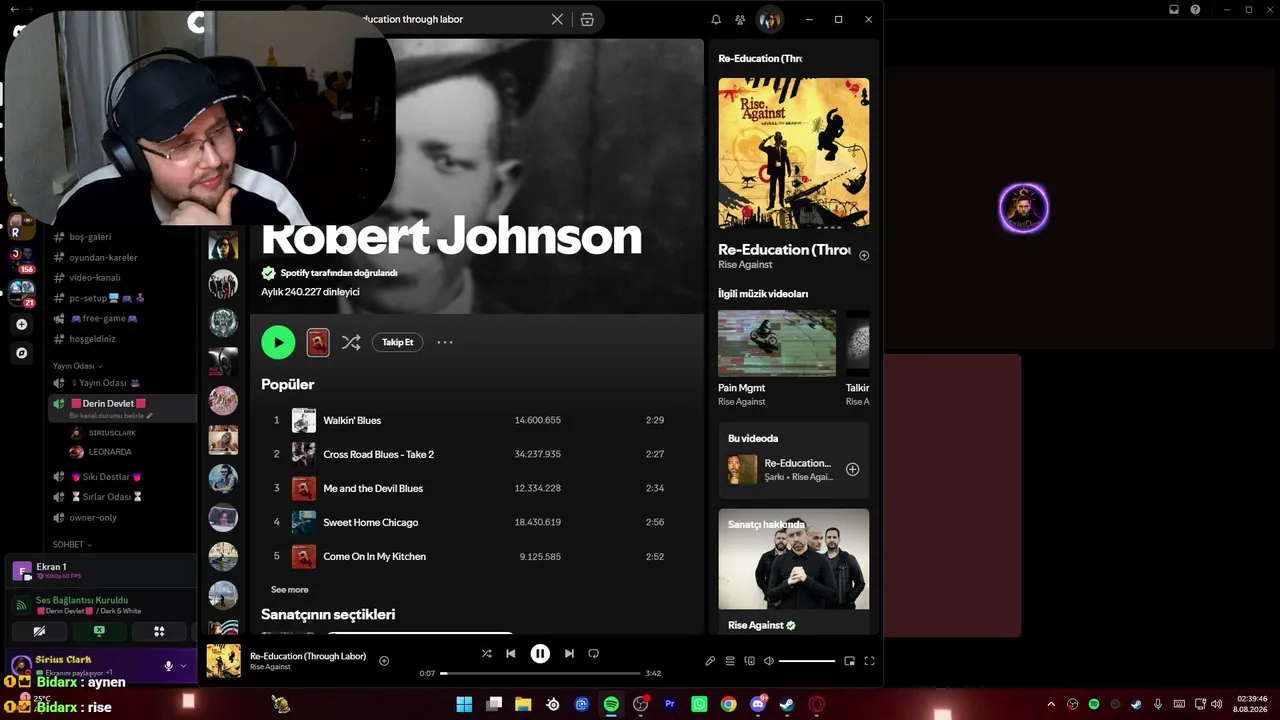Mute Spotify with the speaker icon
The height and width of the screenshot is (720, 1280).
click(x=768, y=661)
